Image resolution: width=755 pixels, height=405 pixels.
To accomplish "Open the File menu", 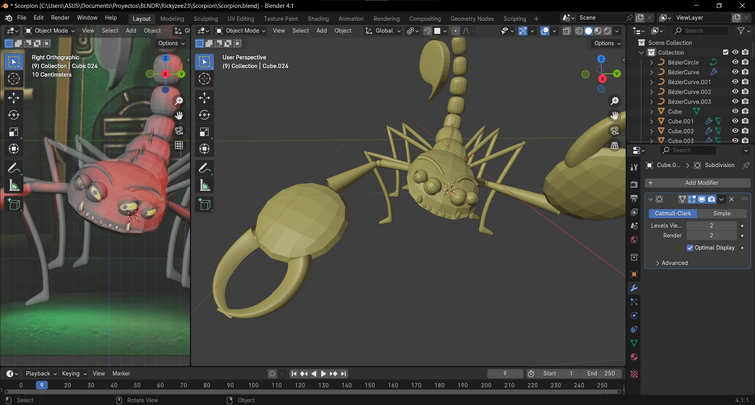I will click(x=22, y=18).
